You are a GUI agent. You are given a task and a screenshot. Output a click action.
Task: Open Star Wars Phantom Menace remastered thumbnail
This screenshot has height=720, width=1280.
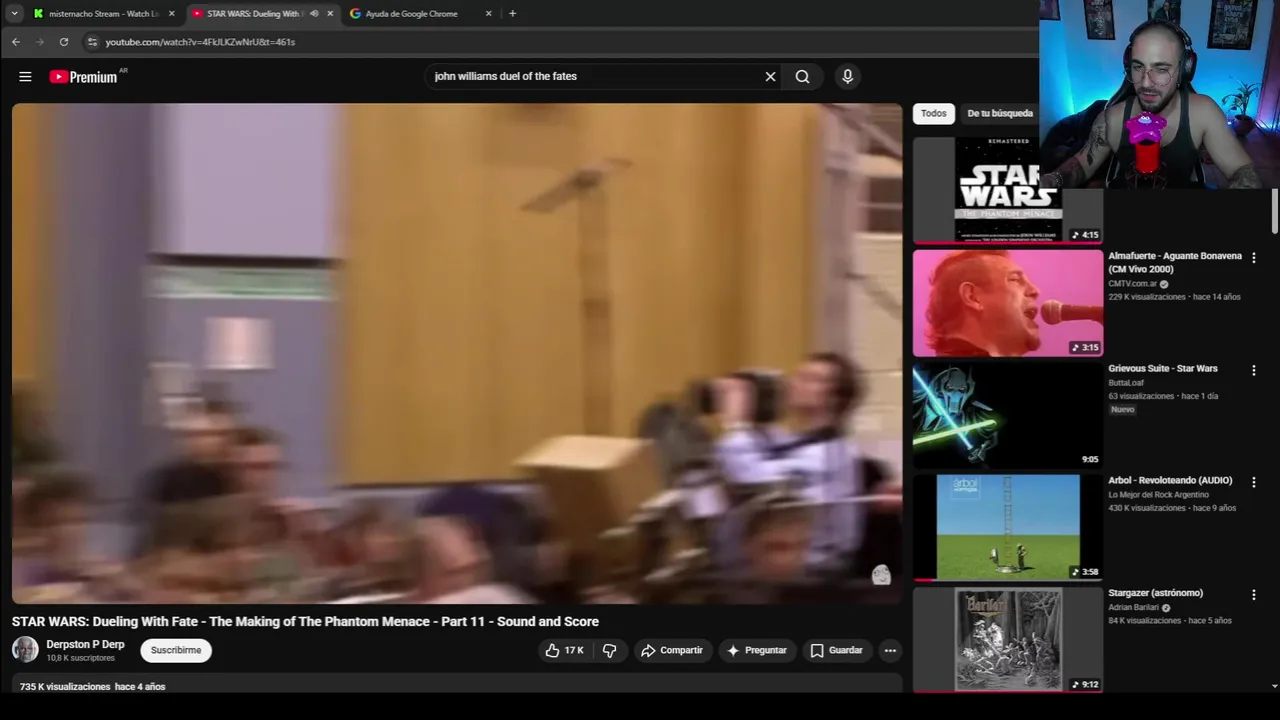(x=1007, y=190)
